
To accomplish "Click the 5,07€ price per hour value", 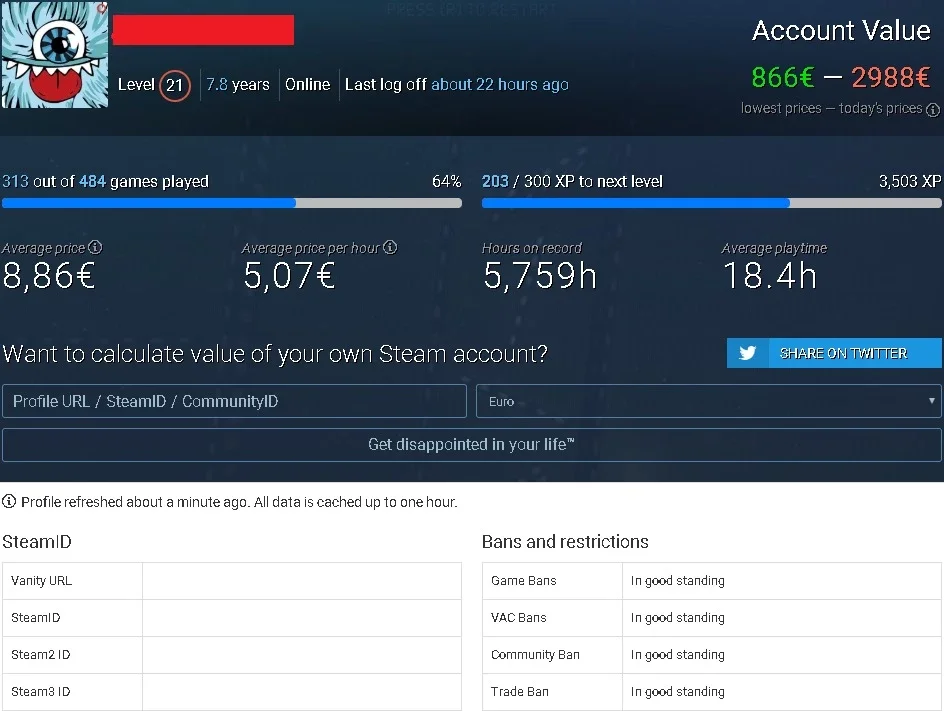I will (x=290, y=276).
